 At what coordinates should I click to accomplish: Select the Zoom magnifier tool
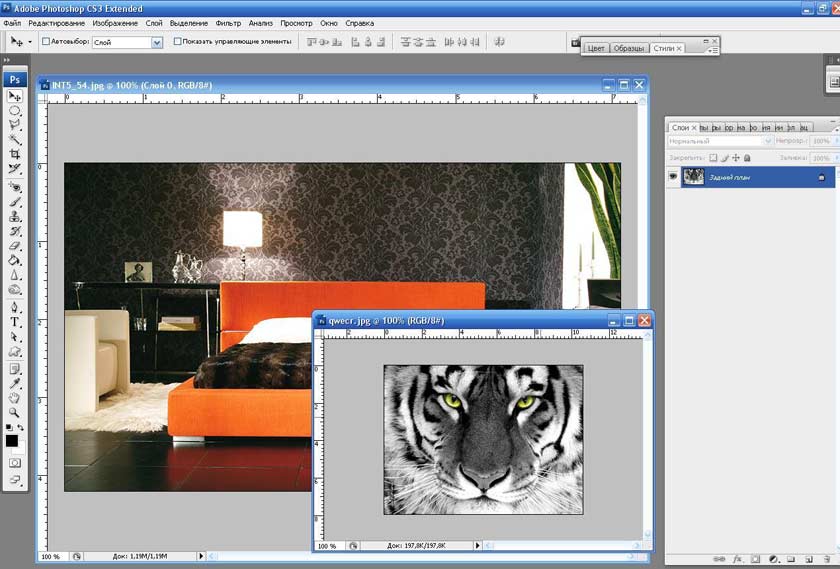15,412
